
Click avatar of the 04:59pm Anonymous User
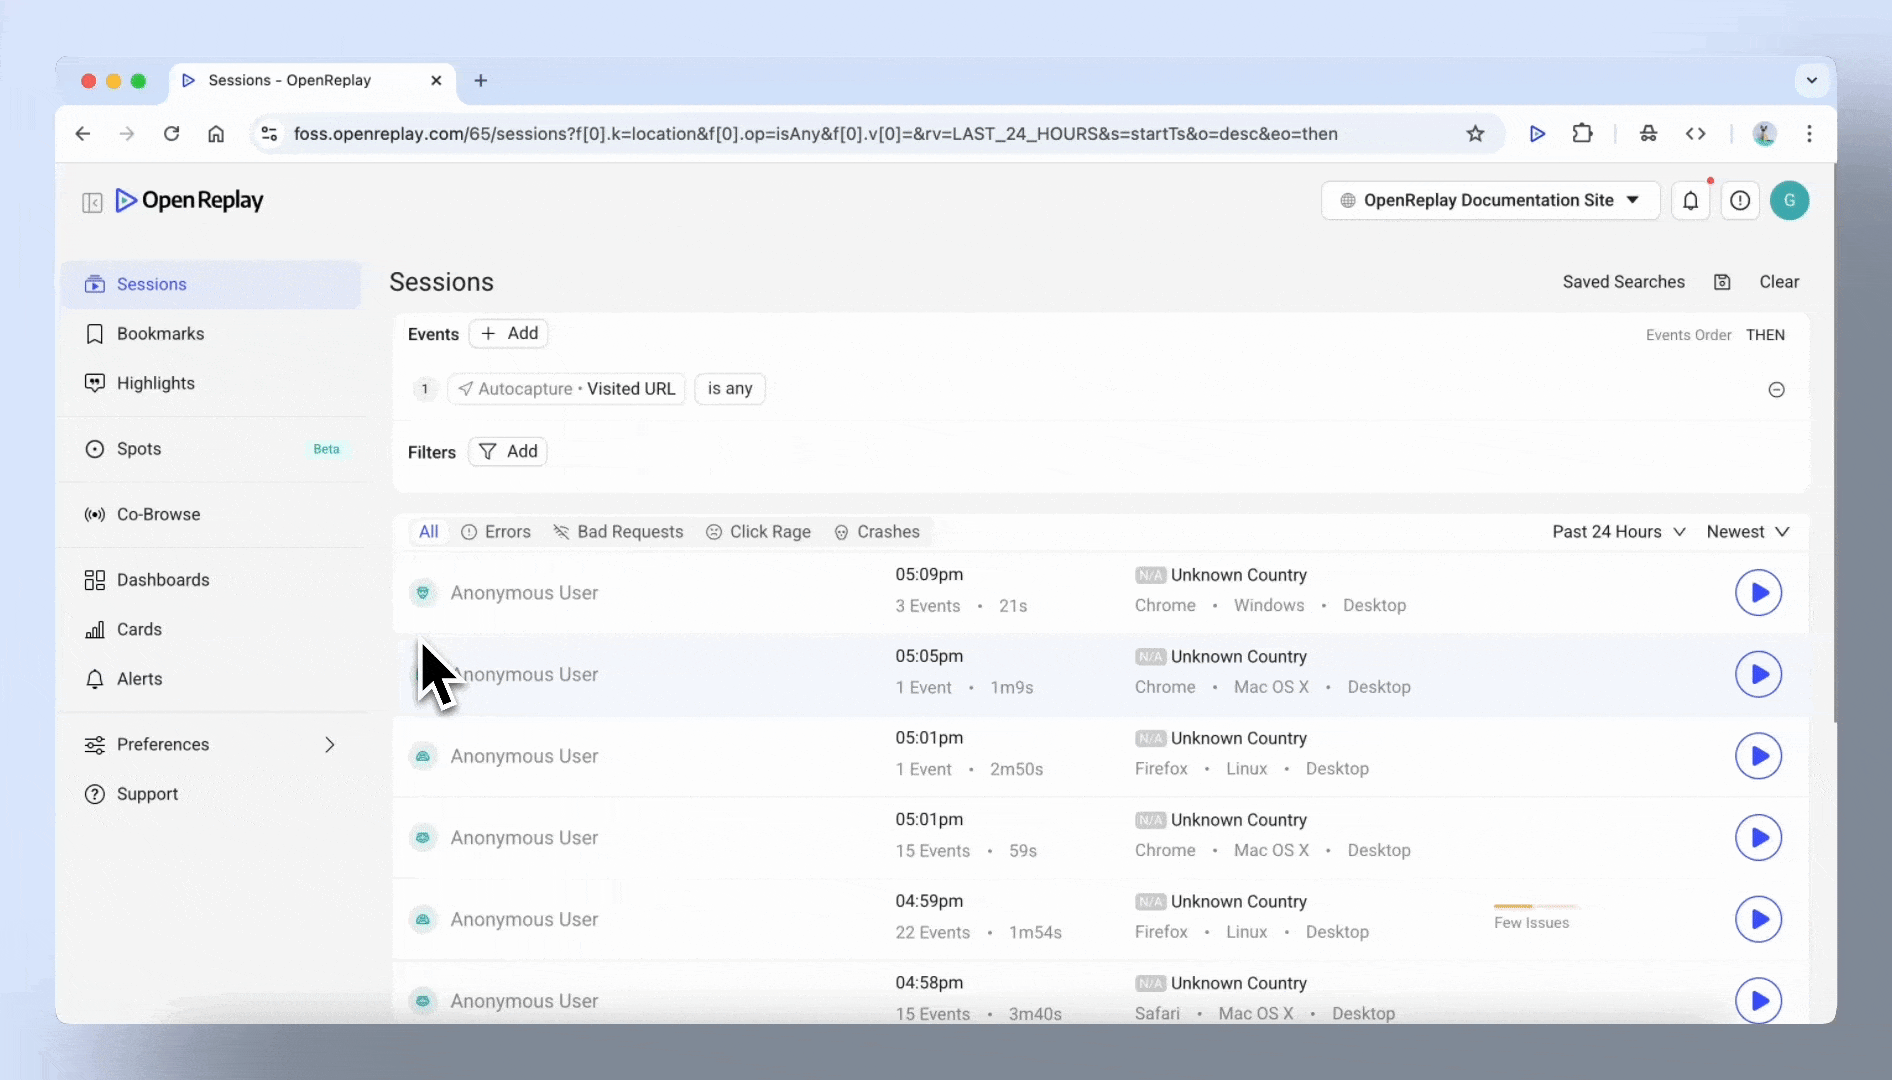(423, 919)
